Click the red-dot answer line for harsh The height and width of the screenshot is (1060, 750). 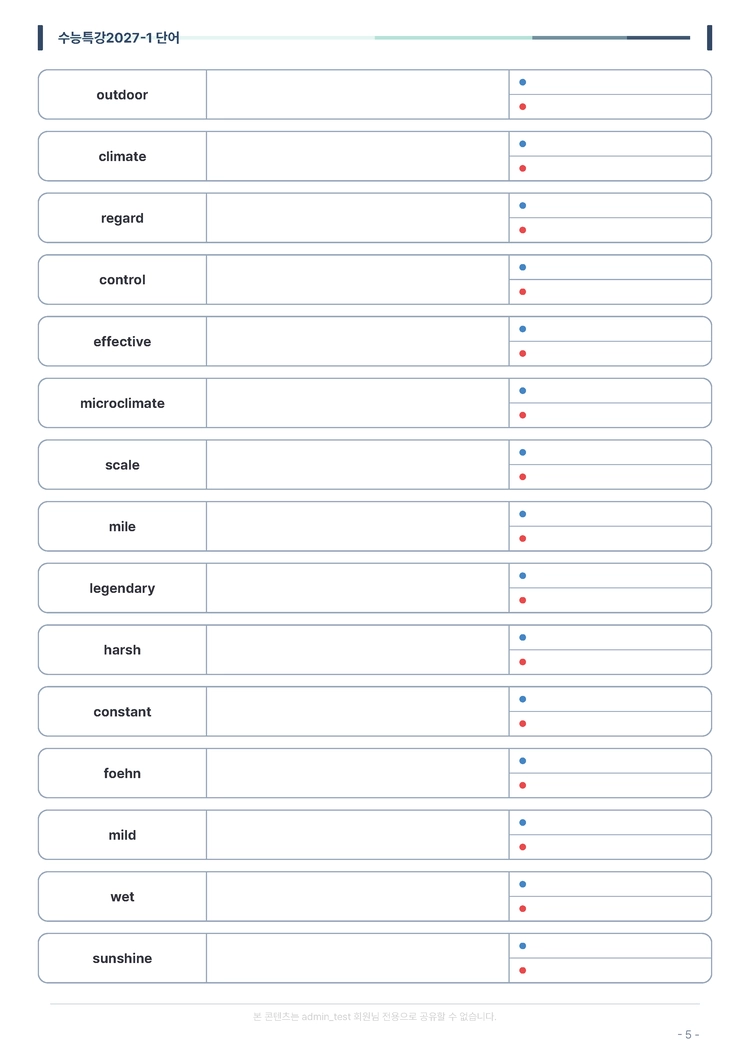(610, 662)
